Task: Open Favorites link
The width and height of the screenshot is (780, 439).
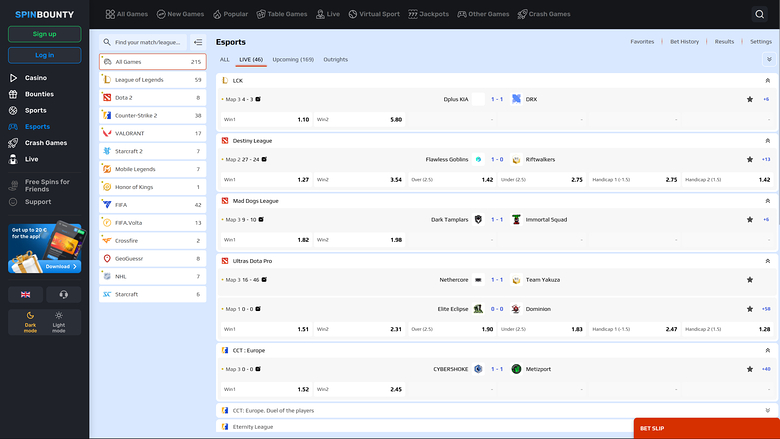Action: 642,42
